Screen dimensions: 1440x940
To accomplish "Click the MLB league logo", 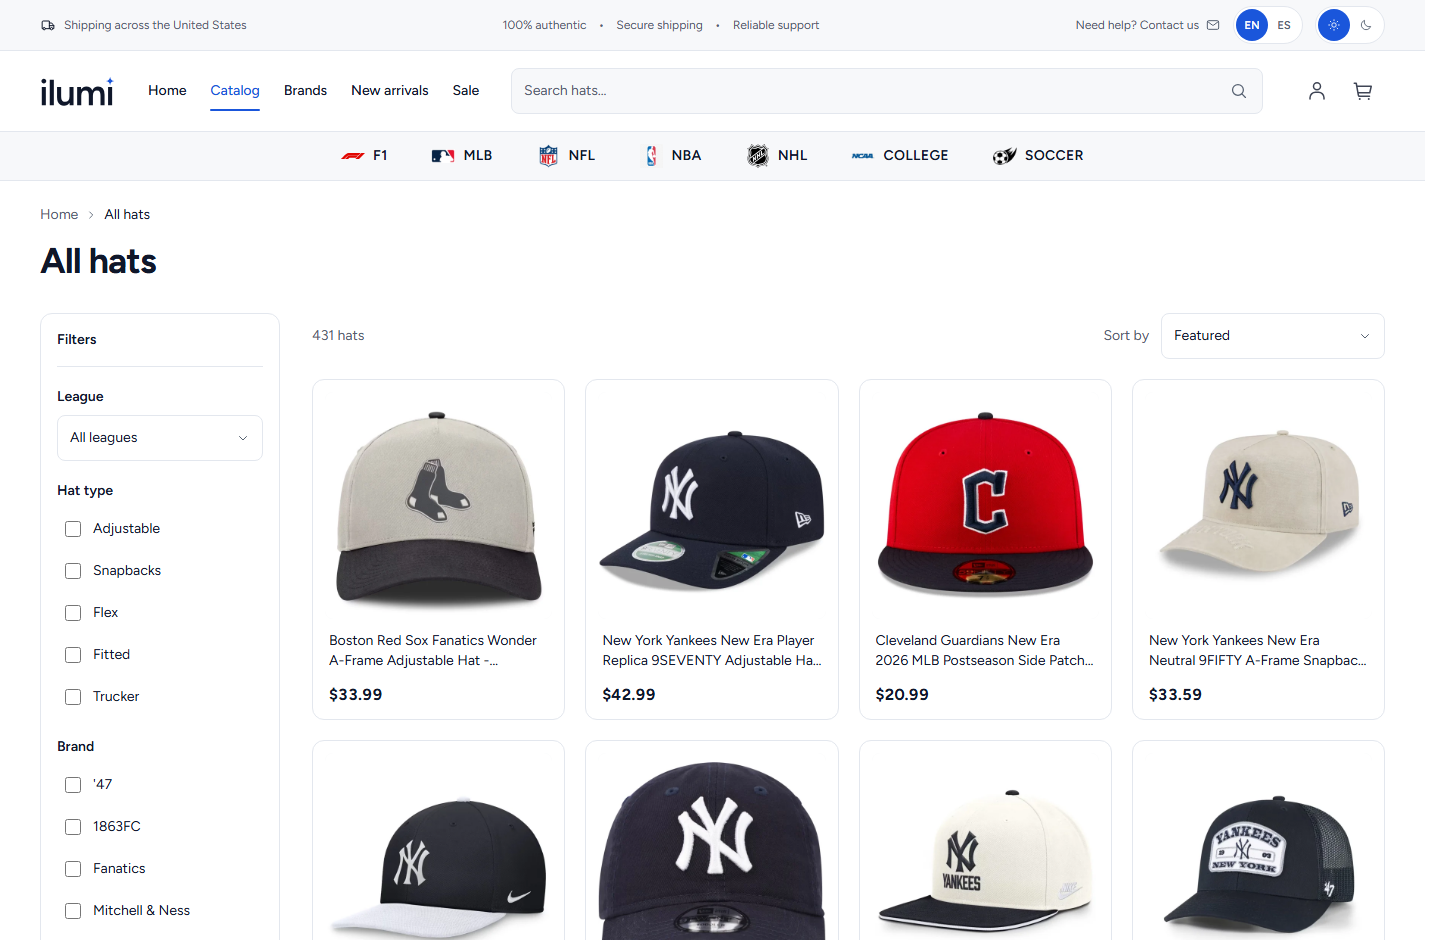I will pyautogui.click(x=443, y=156).
